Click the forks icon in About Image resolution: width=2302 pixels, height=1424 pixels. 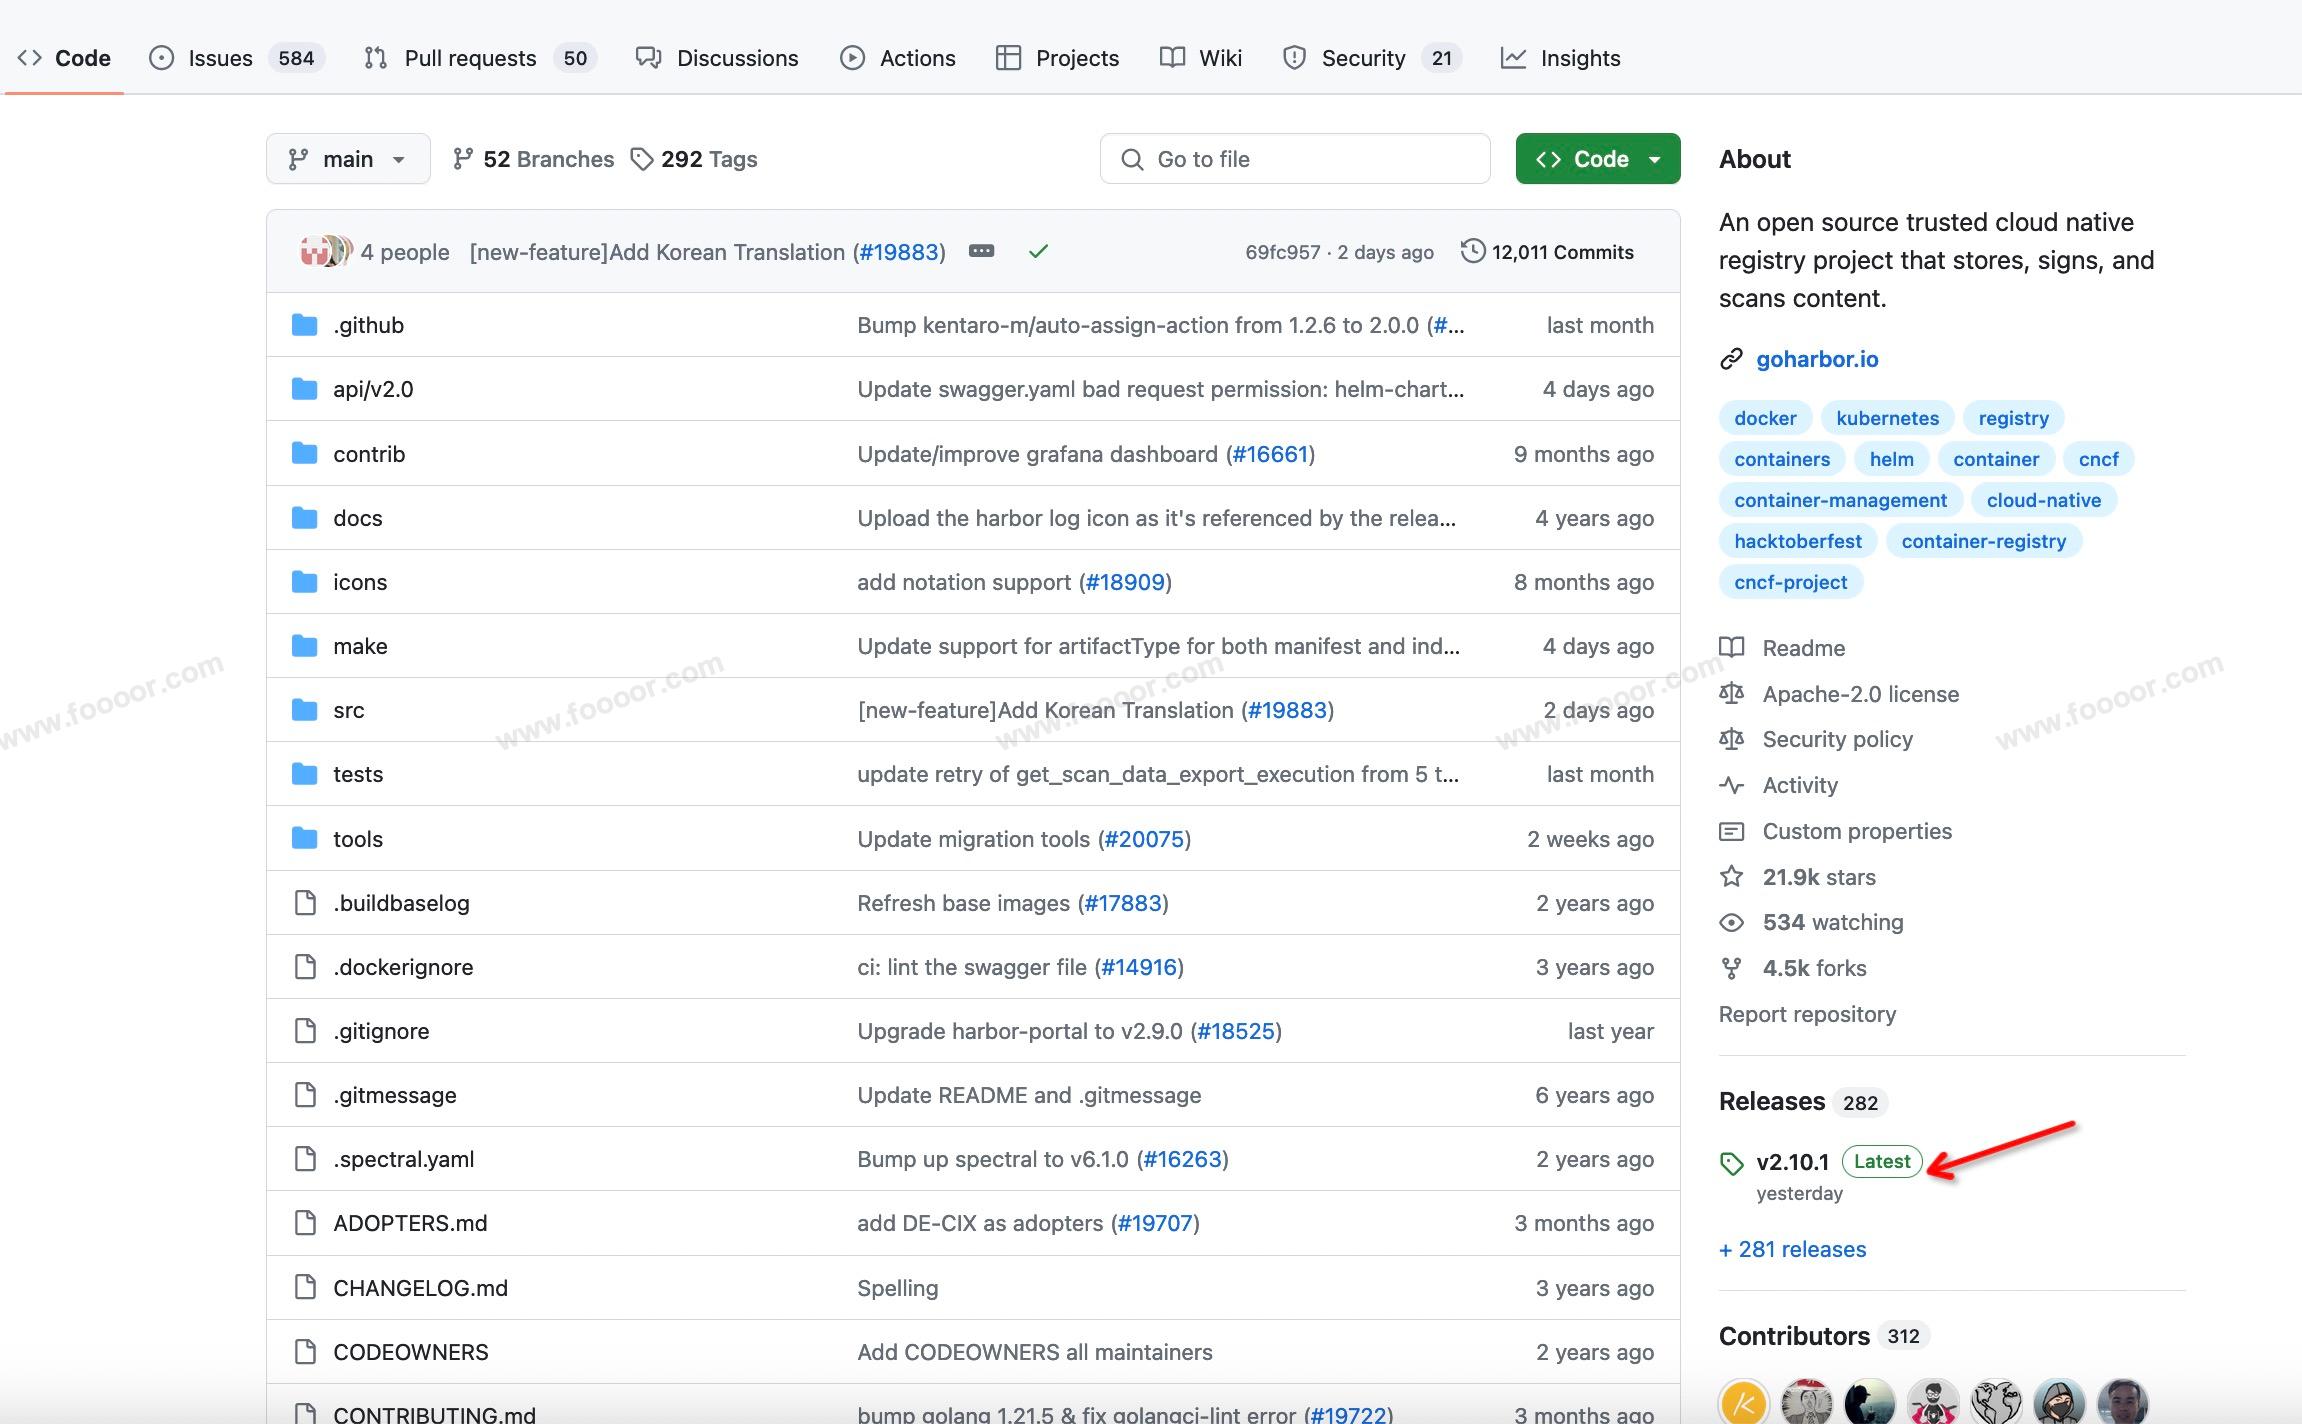click(x=1731, y=968)
